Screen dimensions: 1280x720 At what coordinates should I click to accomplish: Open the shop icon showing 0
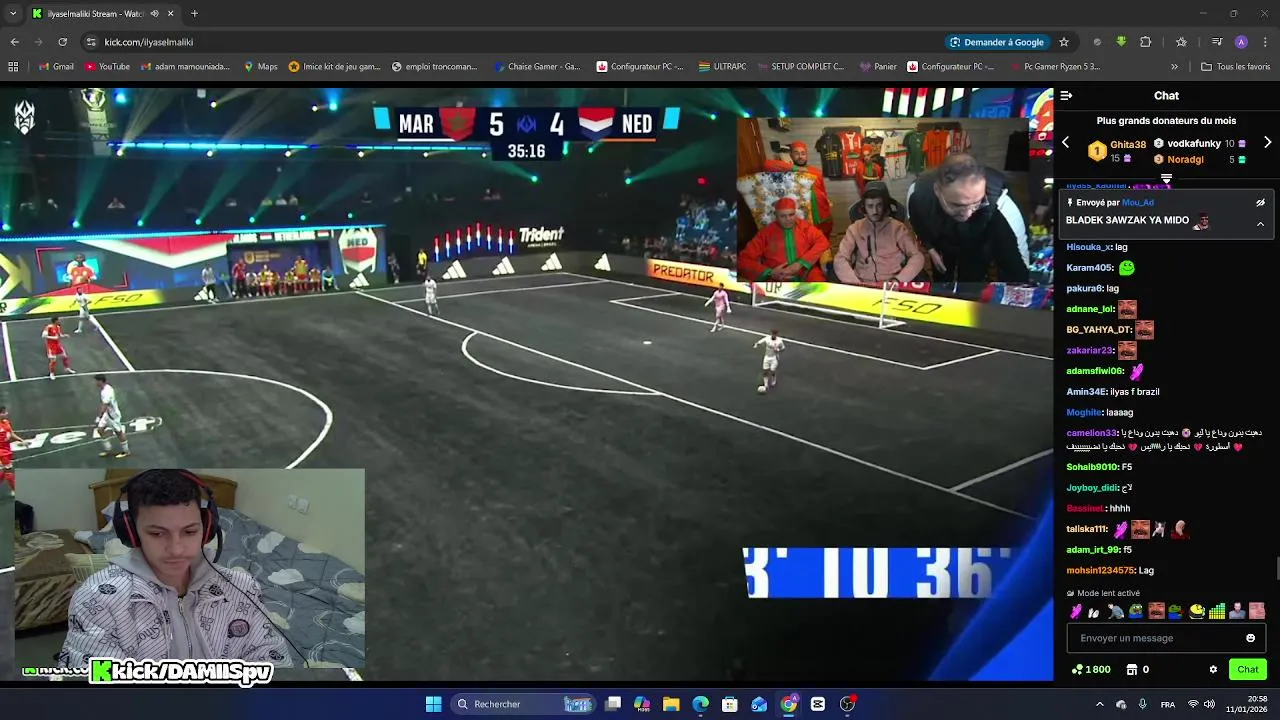[x=1137, y=670]
